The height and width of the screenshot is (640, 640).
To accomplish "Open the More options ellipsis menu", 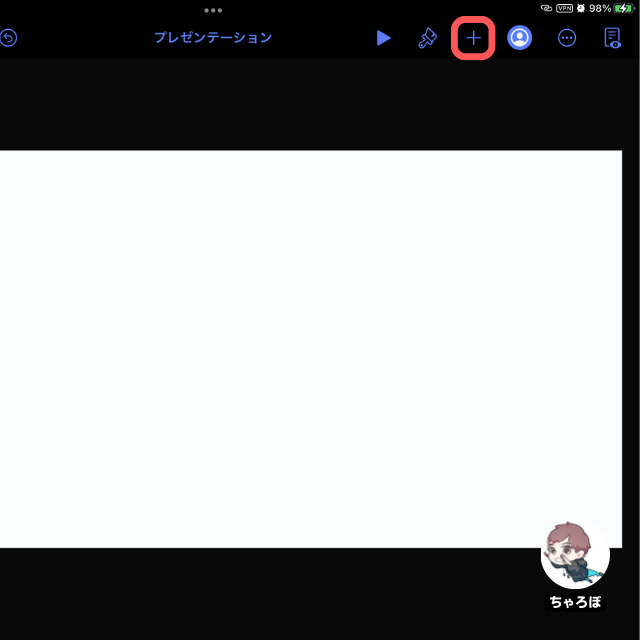I will [x=567, y=38].
